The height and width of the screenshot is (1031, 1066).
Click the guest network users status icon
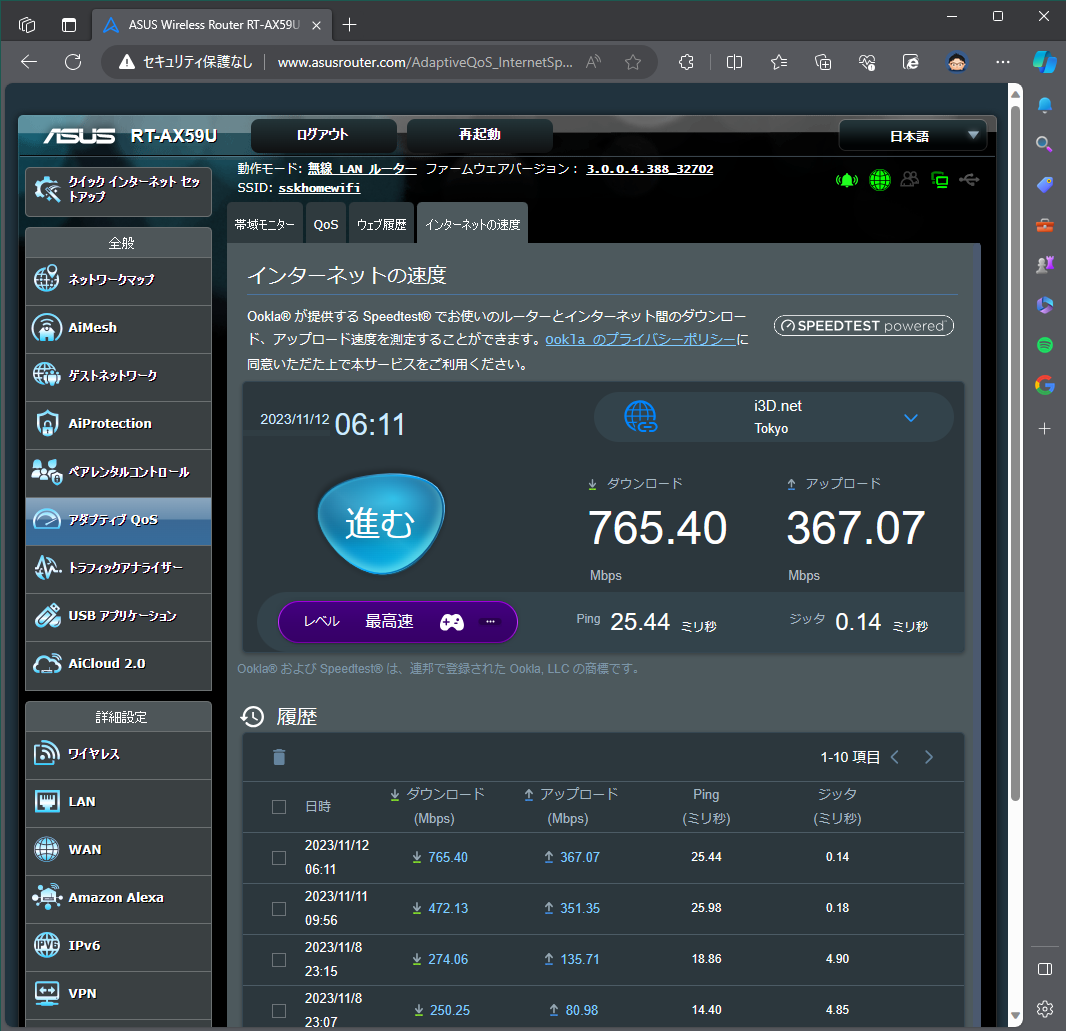910,179
